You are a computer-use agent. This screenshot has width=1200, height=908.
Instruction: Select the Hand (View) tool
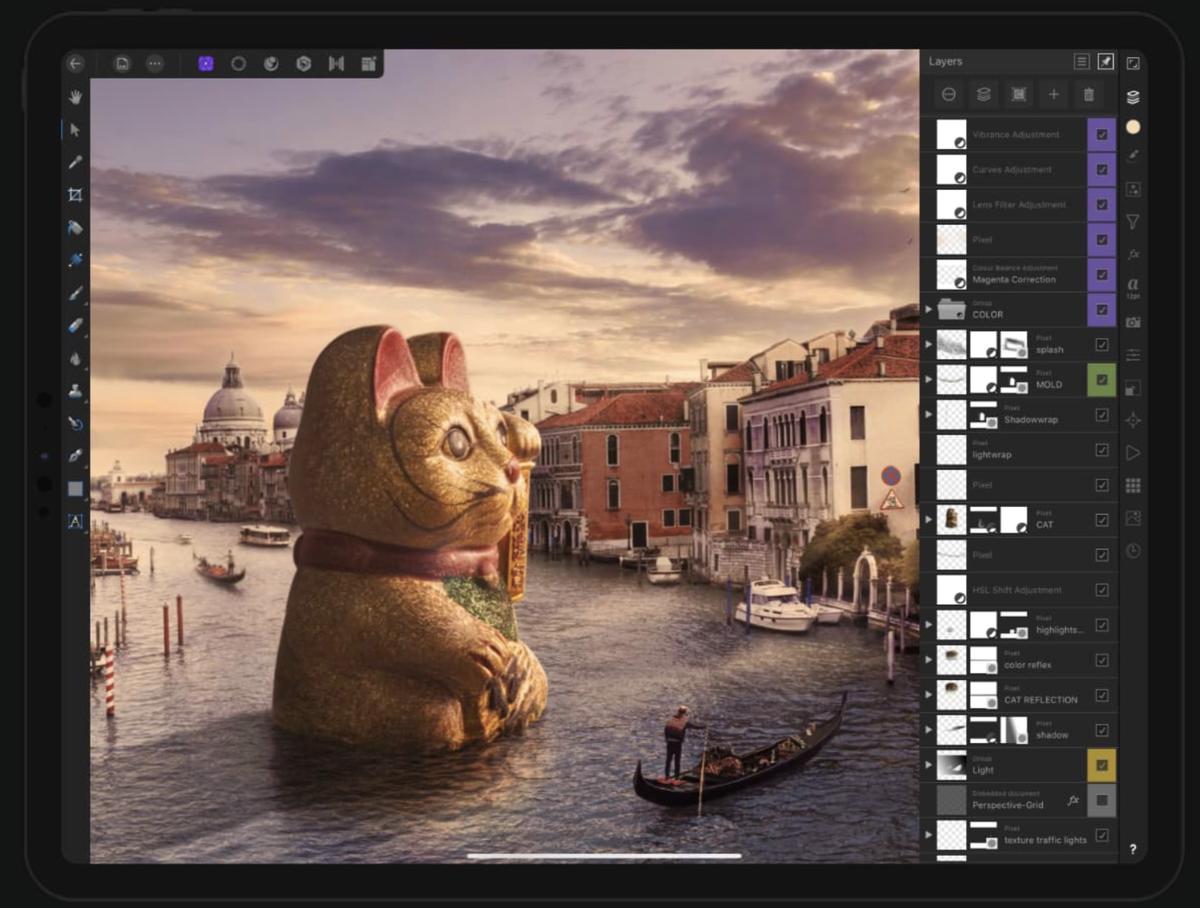tap(75, 97)
